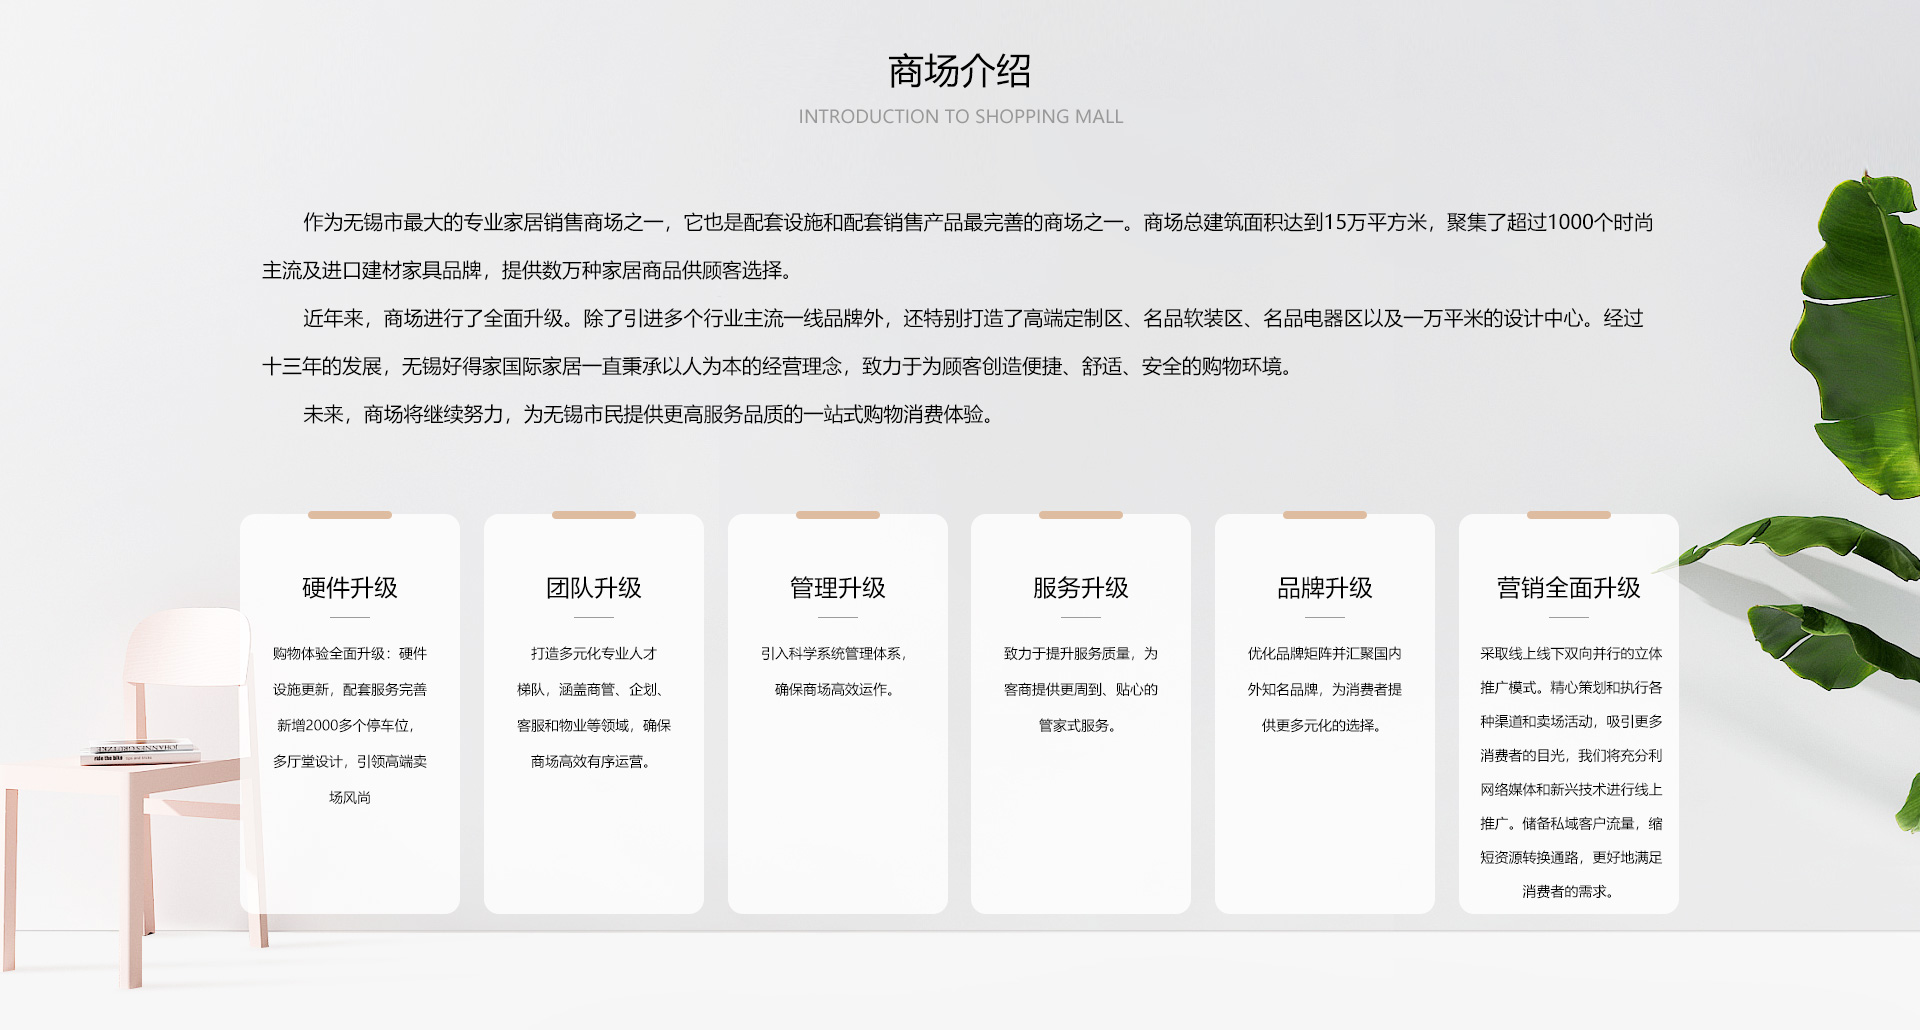1920x1030 pixels.
Task: Click the paragraph beginning 作为无锡市最大的
Action: (x=957, y=246)
